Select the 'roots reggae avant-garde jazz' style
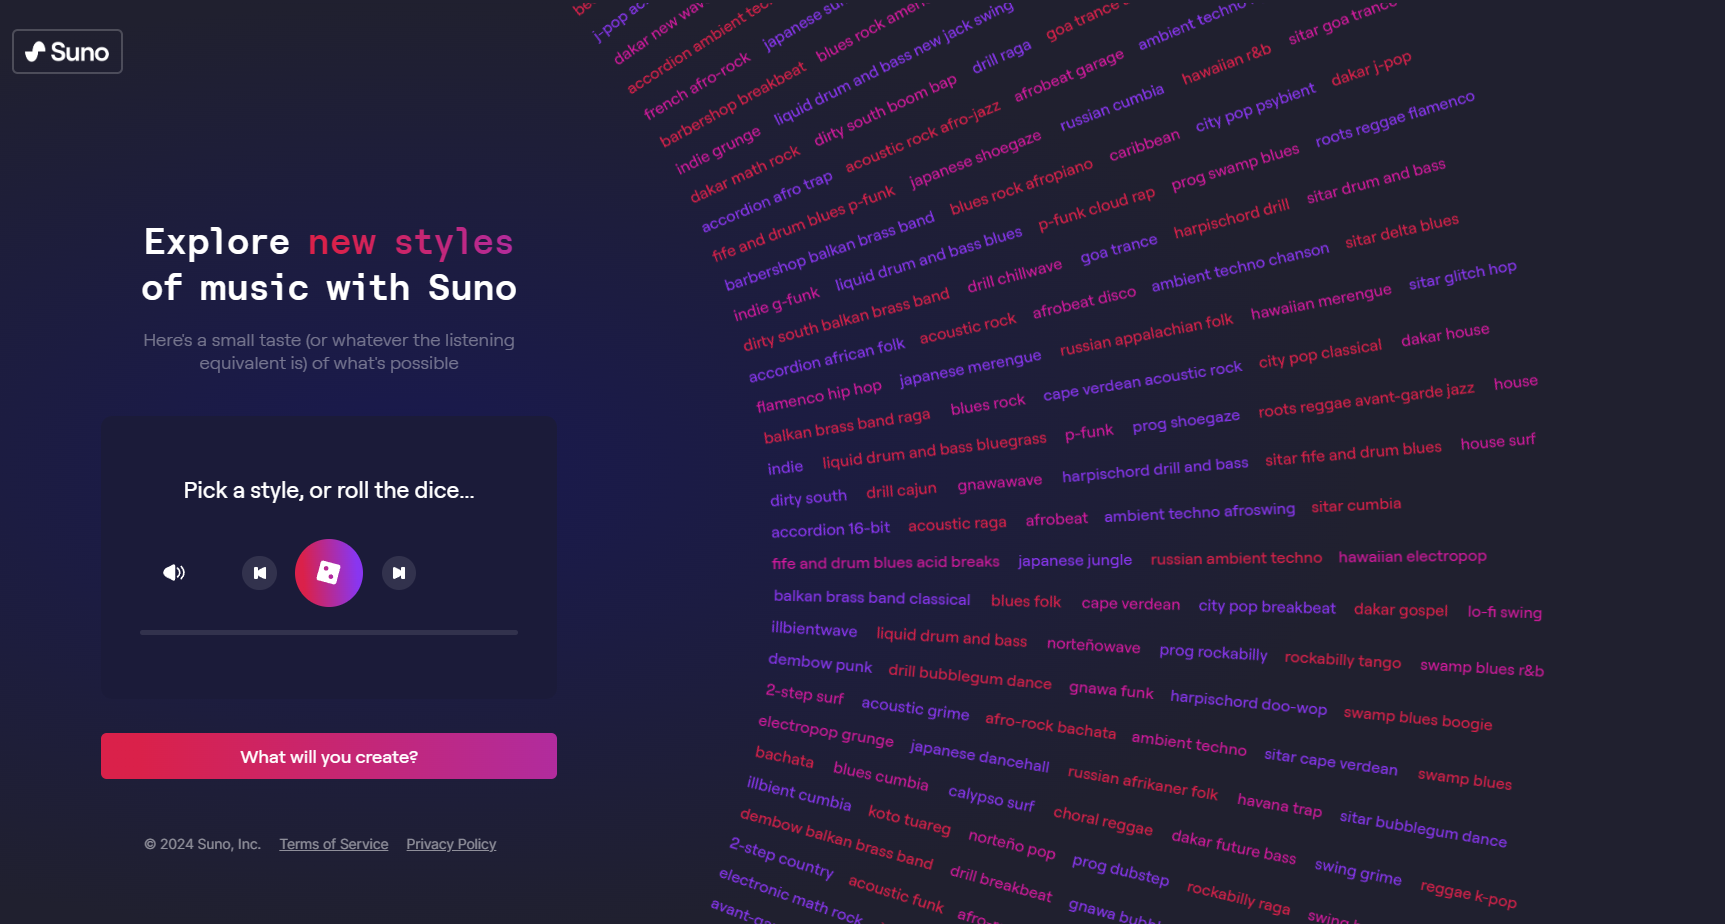This screenshot has width=1725, height=924. coord(1366,400)
